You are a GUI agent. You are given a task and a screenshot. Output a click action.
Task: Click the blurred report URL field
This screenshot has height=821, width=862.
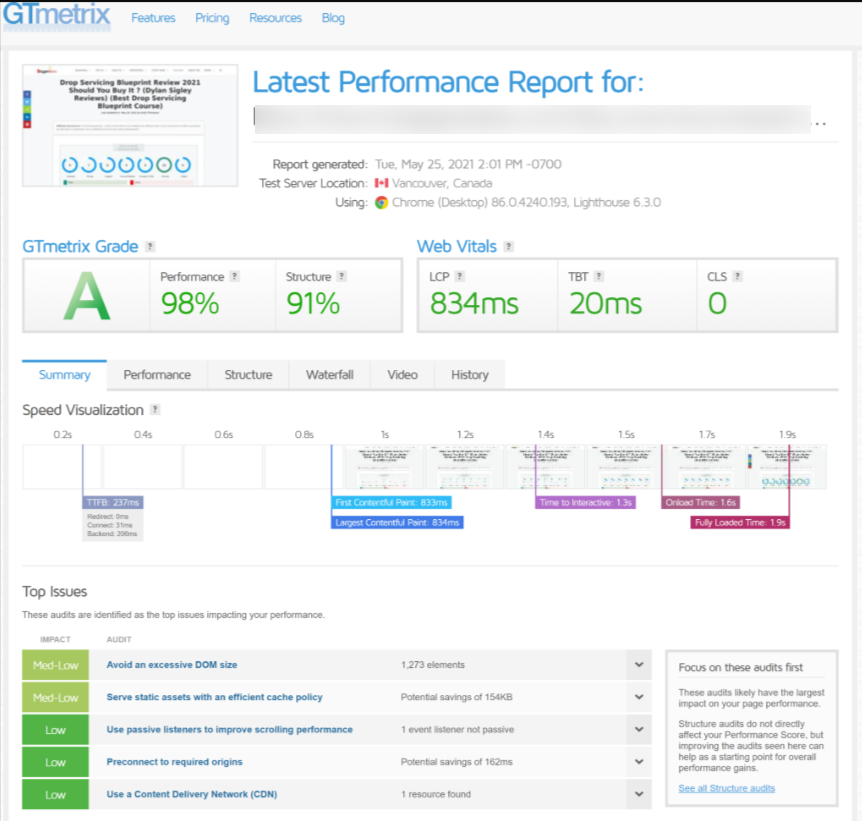coord(532,119)
